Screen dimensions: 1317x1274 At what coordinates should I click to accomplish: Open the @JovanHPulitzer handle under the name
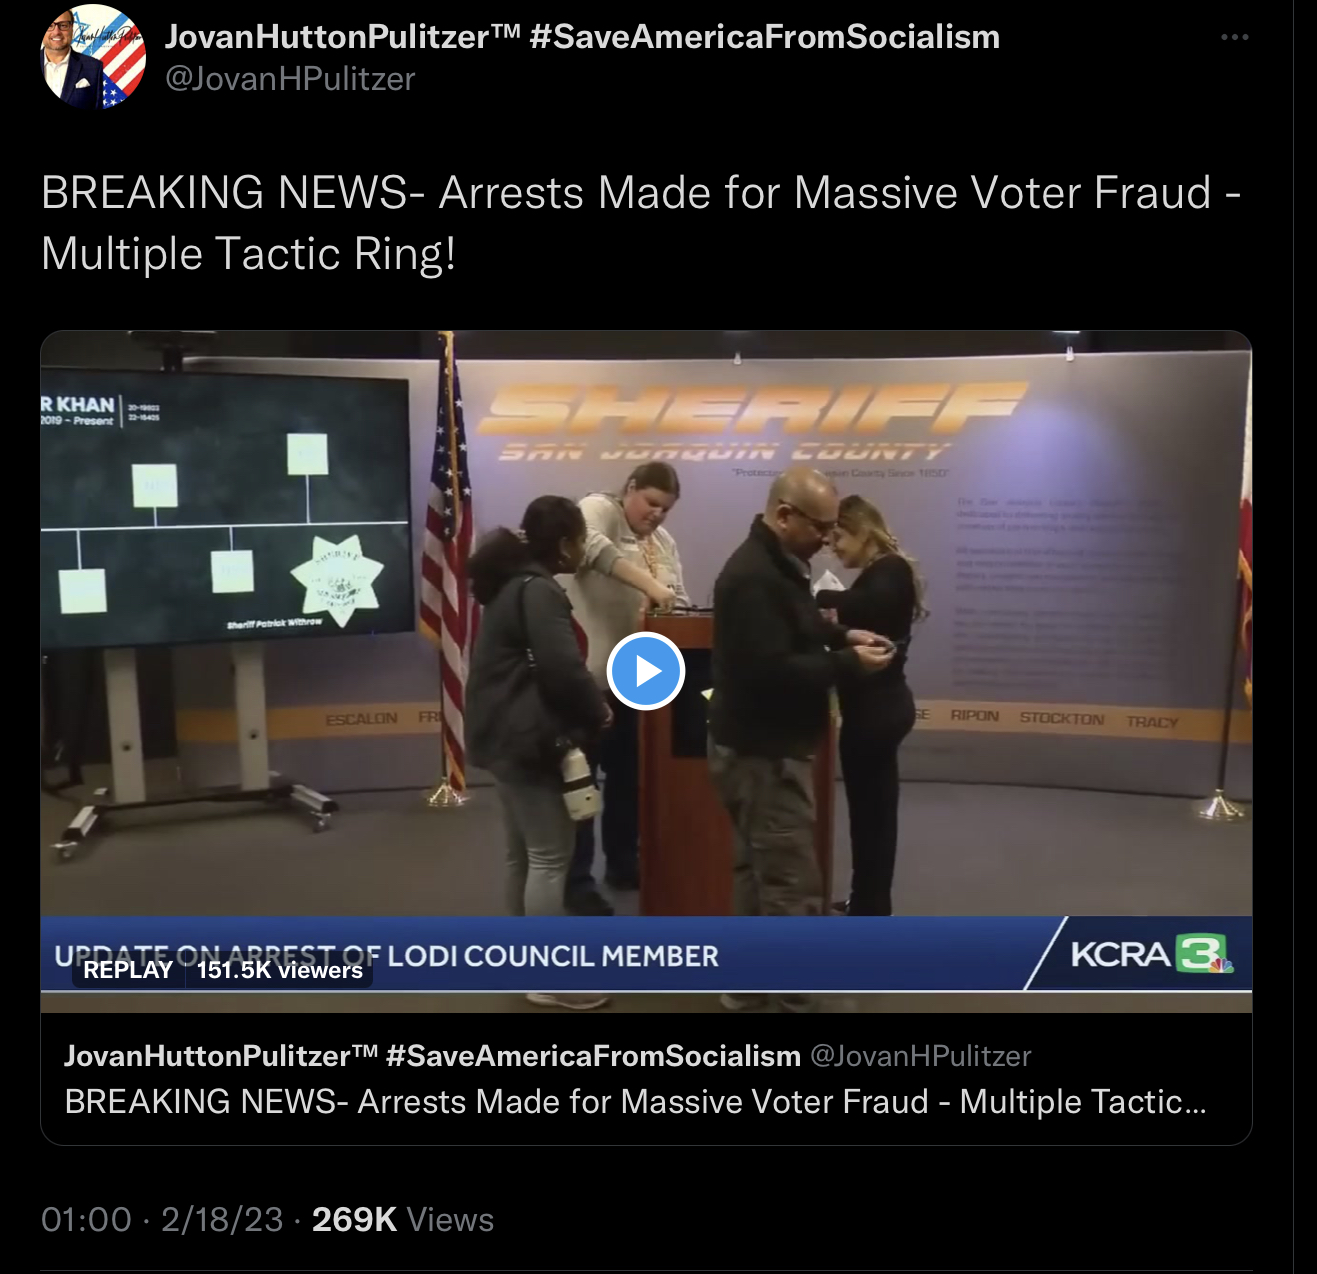290,78
